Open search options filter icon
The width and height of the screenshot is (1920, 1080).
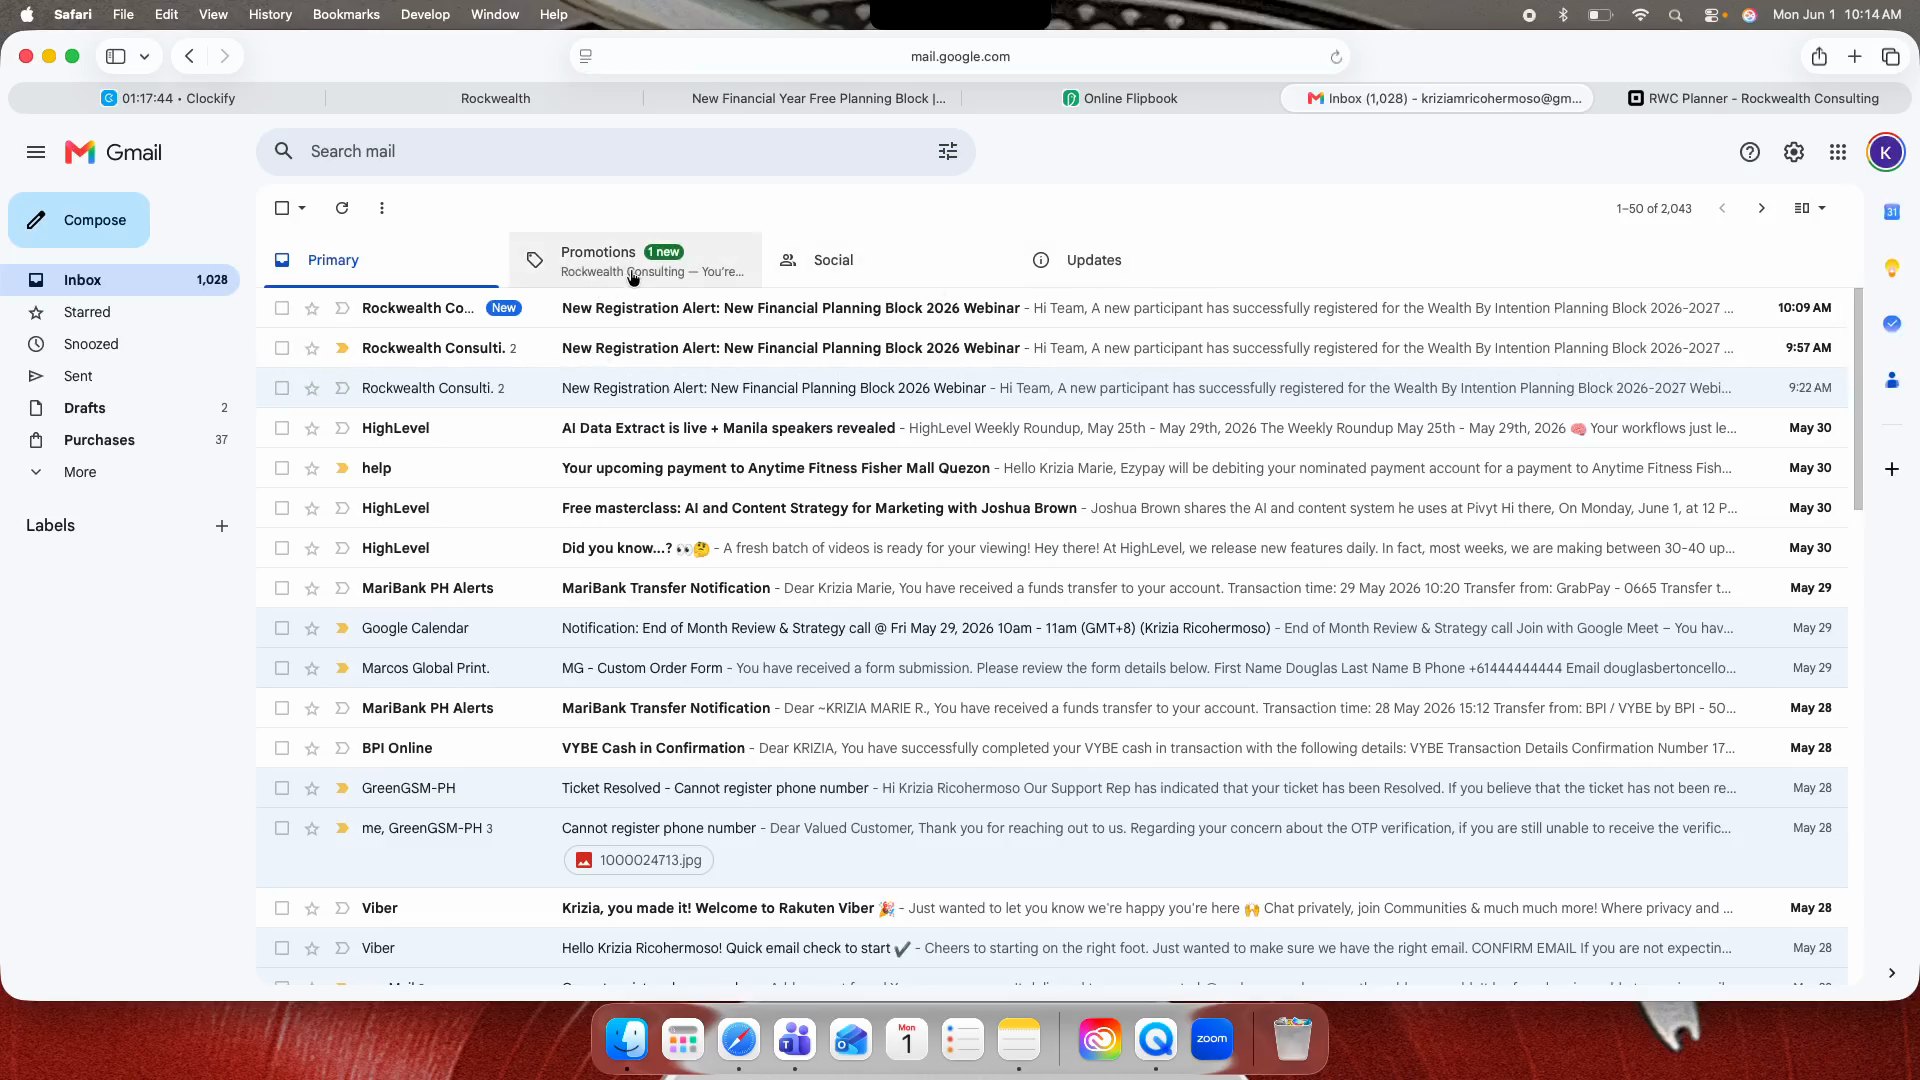948,151
